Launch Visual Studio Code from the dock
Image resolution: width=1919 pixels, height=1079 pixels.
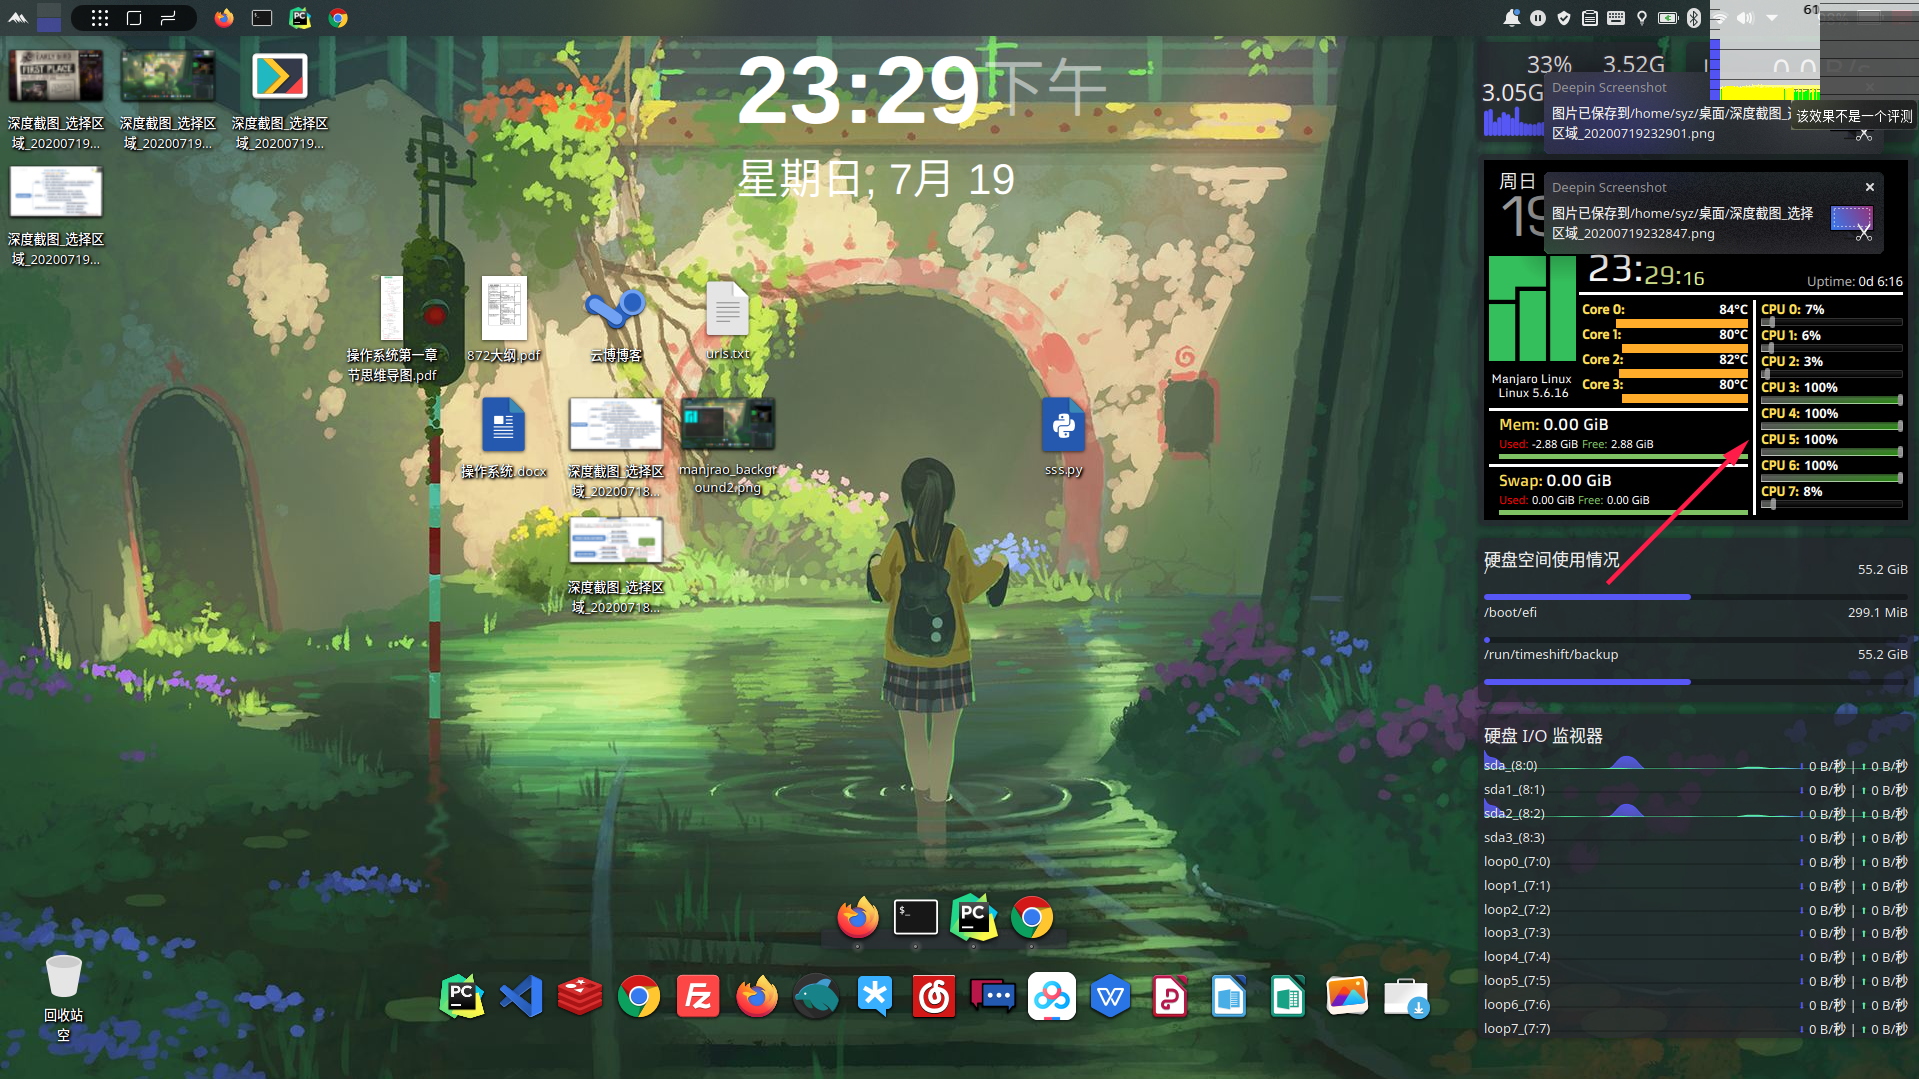coord(521,996)
